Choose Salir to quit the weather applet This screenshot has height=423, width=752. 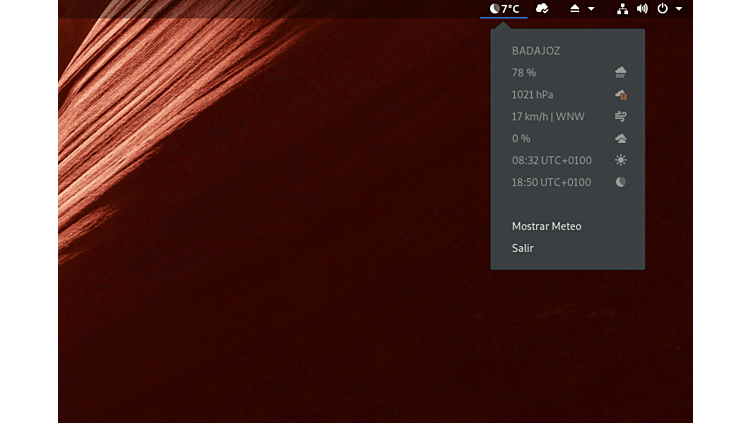click(x=523, y=248)
